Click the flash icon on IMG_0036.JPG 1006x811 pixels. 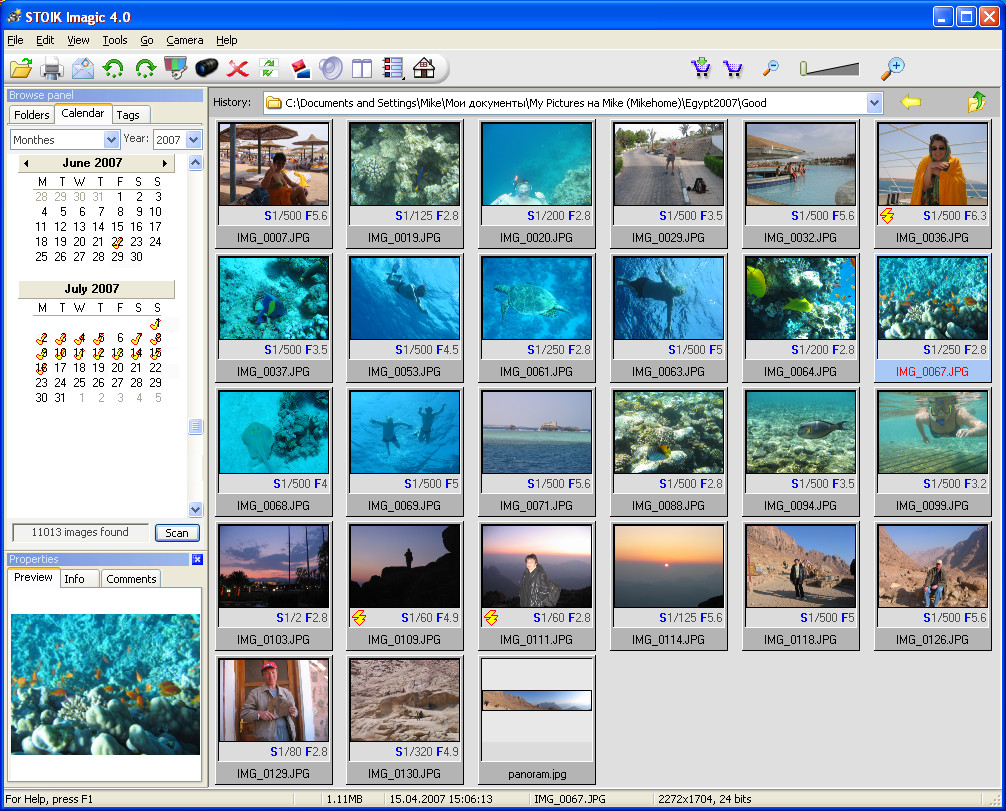tap(887, 216)
